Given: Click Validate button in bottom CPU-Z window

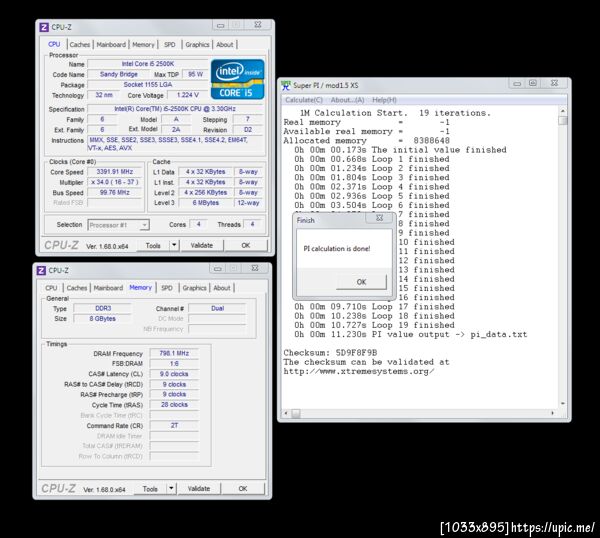Looking at the screenshot, I should point(199,489).
